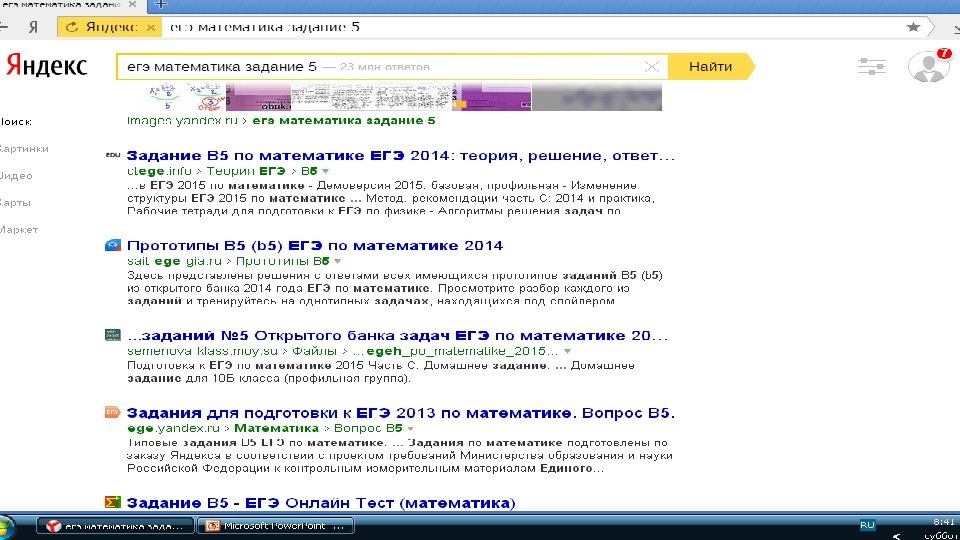
Task: Click the Yandex logo
Action: click(x=47, y=66)
